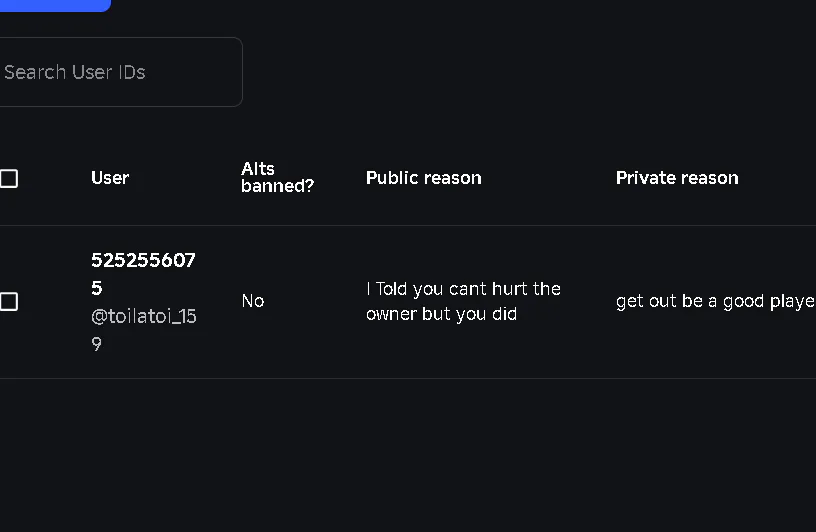This screenshot has width=816, height=532.
Task: Click the wrapped 9 under the username
Action: click(x=97, y=344)
